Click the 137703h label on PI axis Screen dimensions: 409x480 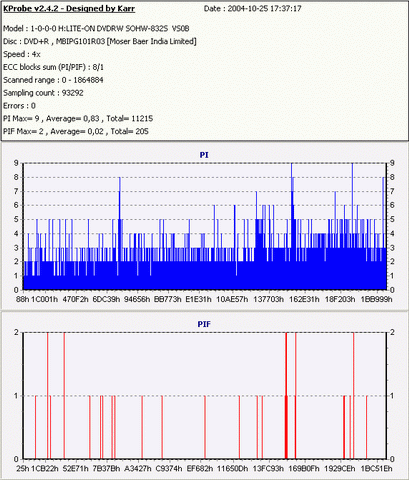268,299
